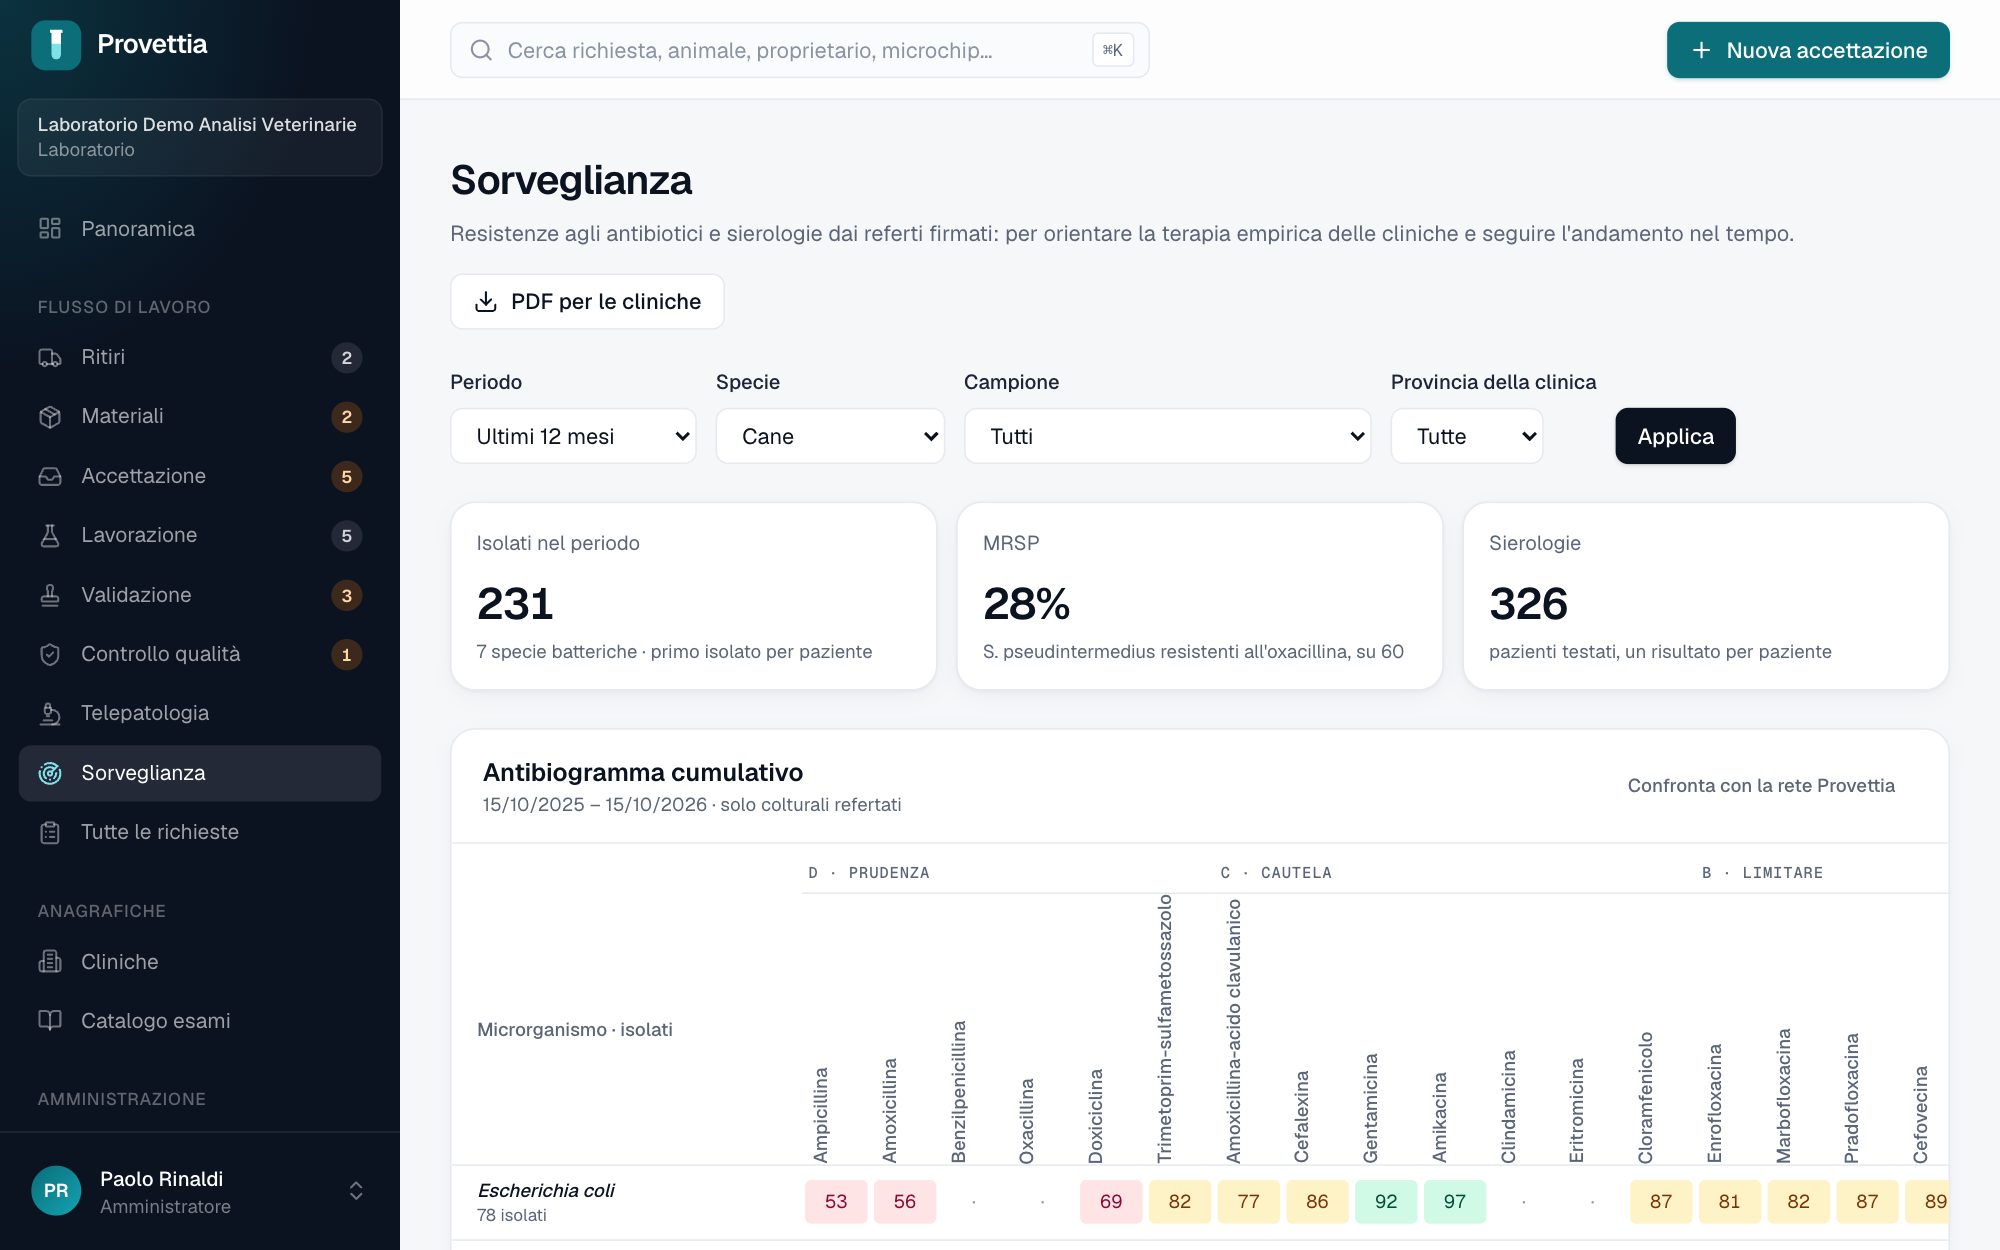Click the Accettazione inbox icon
The image size is (2000, 1250).
tap(50, 476)
